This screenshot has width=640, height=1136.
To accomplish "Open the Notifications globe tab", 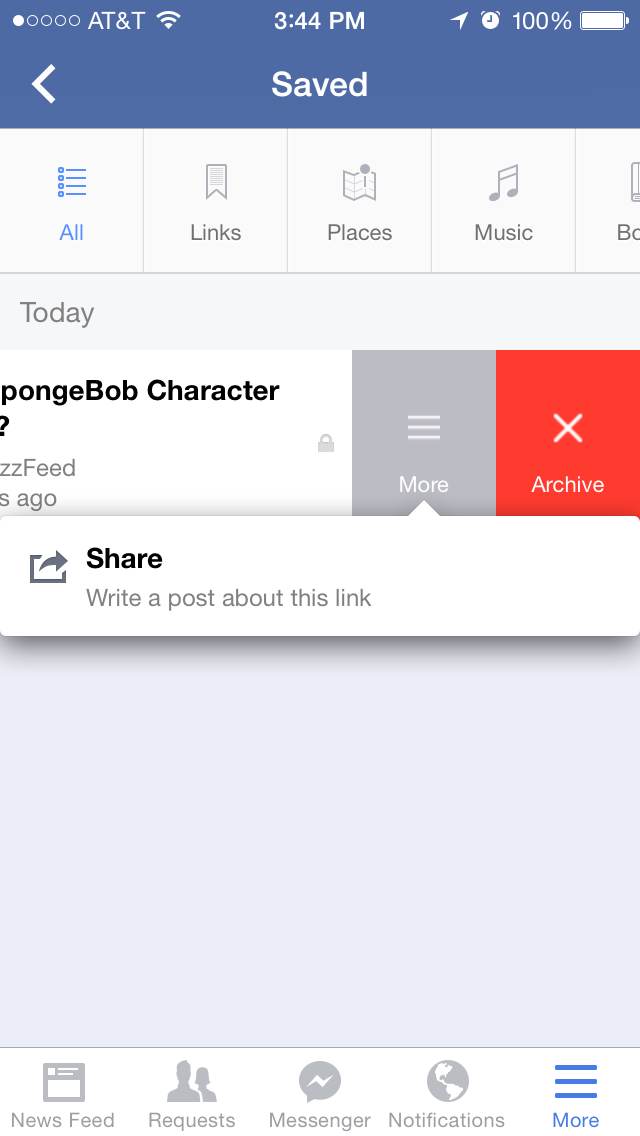I will [x=446, y=1093].
